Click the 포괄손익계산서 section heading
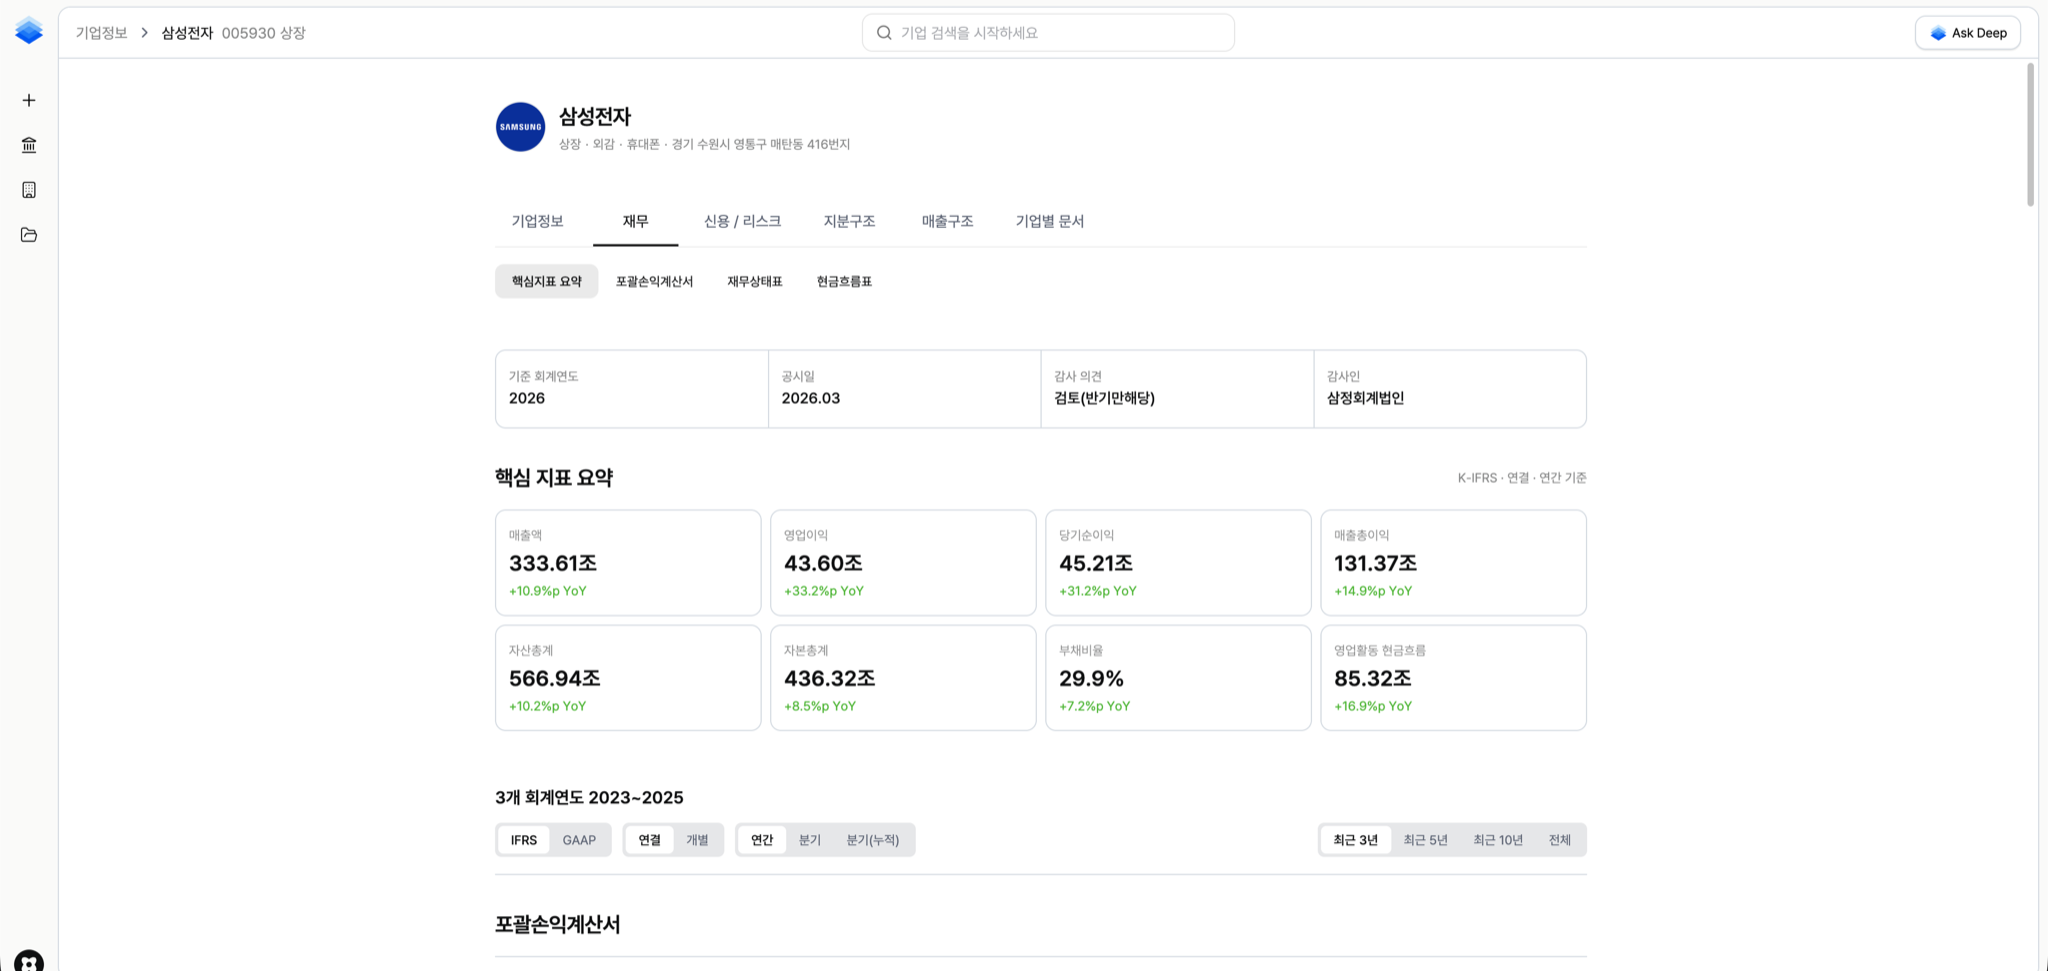Viewport: 2048px width, 971px height. pyautogui.click(x=558, y=924)
